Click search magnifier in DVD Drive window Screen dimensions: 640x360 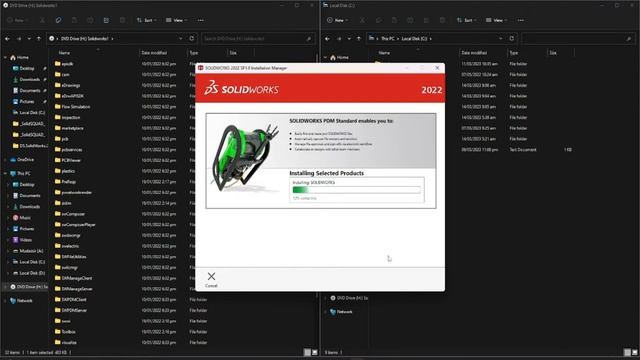point(309,39)
